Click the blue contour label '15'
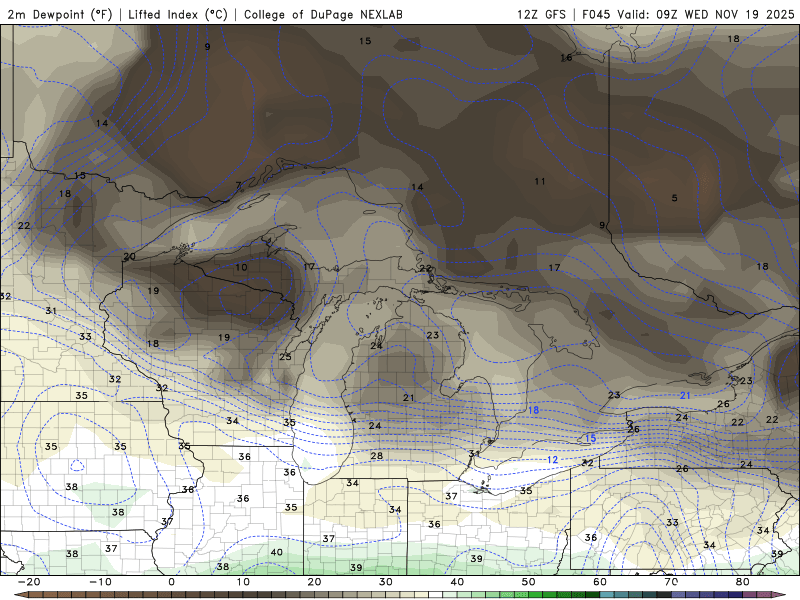This screenshot has height=600, width=800. tap(590, 438)
